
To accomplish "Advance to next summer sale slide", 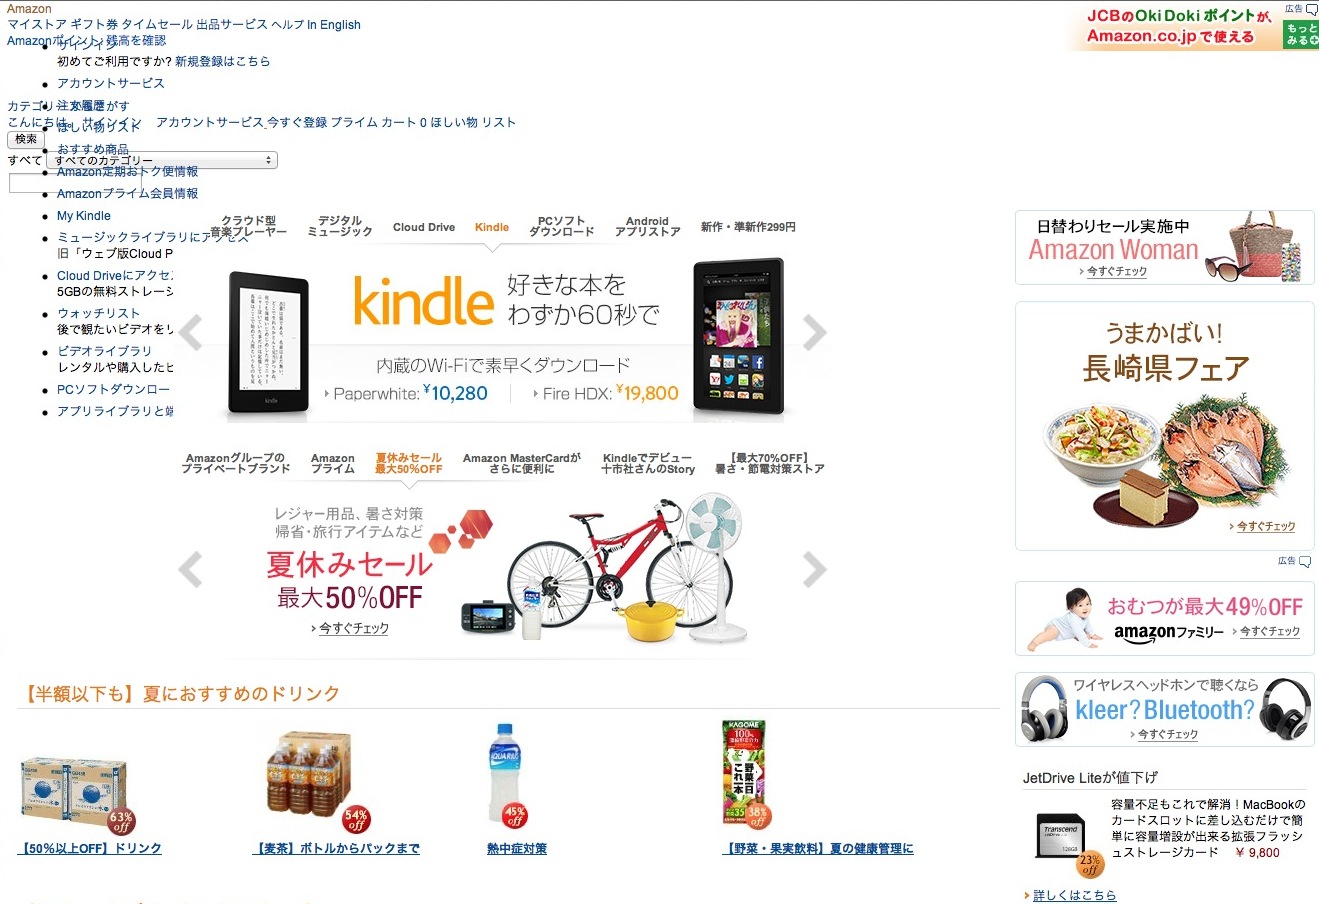I will [815, 570].
